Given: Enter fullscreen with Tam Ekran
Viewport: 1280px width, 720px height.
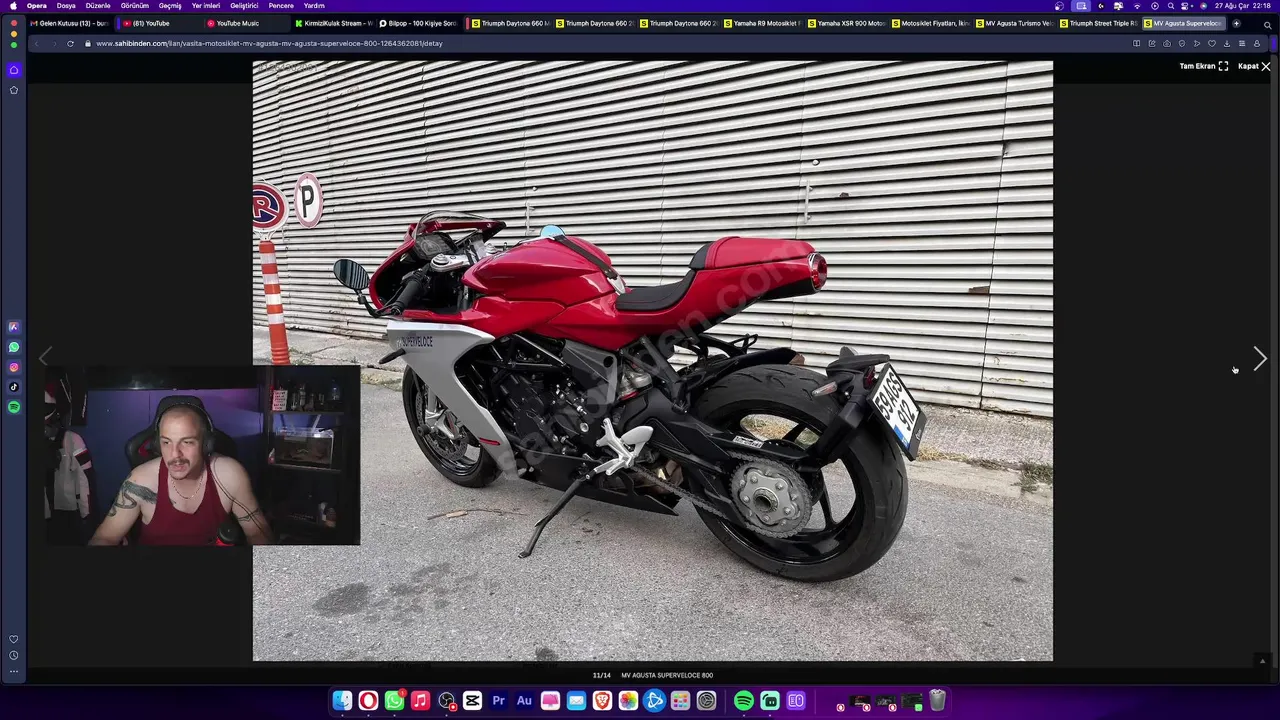Looking at the screenshot, I should click(1203, 66).
